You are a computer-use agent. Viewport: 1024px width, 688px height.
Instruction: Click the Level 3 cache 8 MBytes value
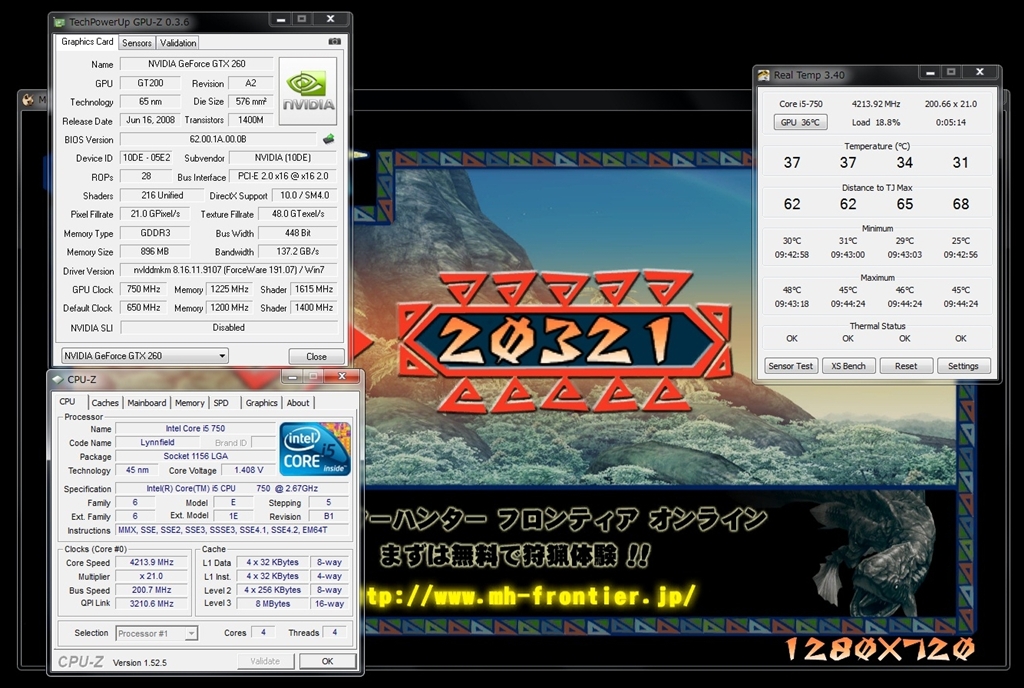273,604
